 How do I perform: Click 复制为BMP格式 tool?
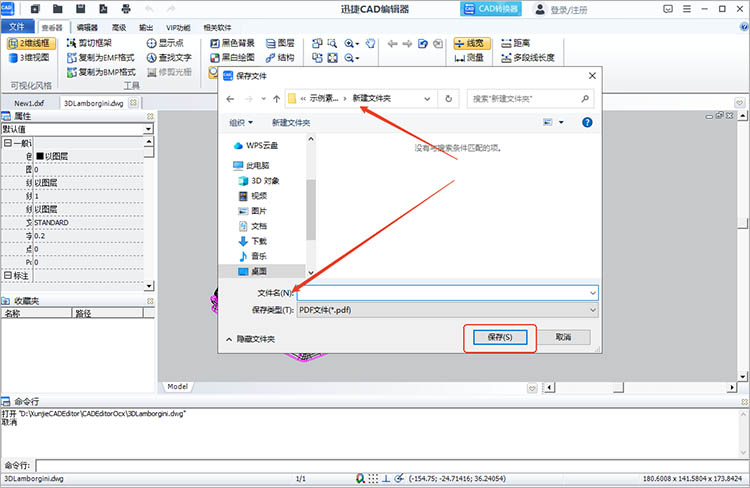point(101,72)
